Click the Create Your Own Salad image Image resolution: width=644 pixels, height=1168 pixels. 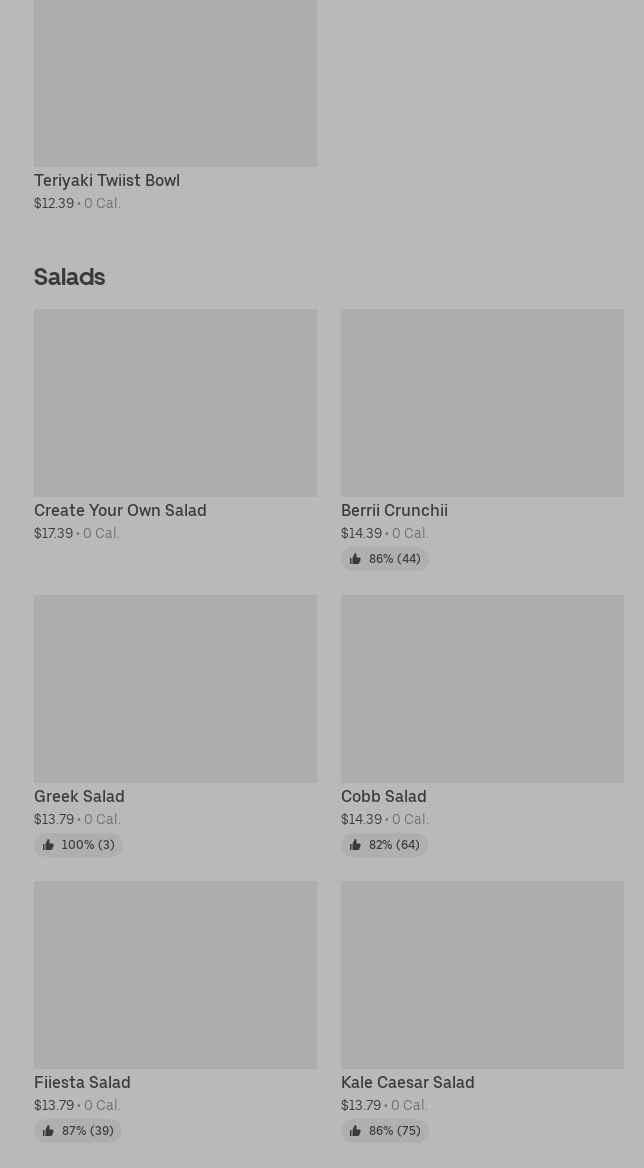tap(175, 402)
